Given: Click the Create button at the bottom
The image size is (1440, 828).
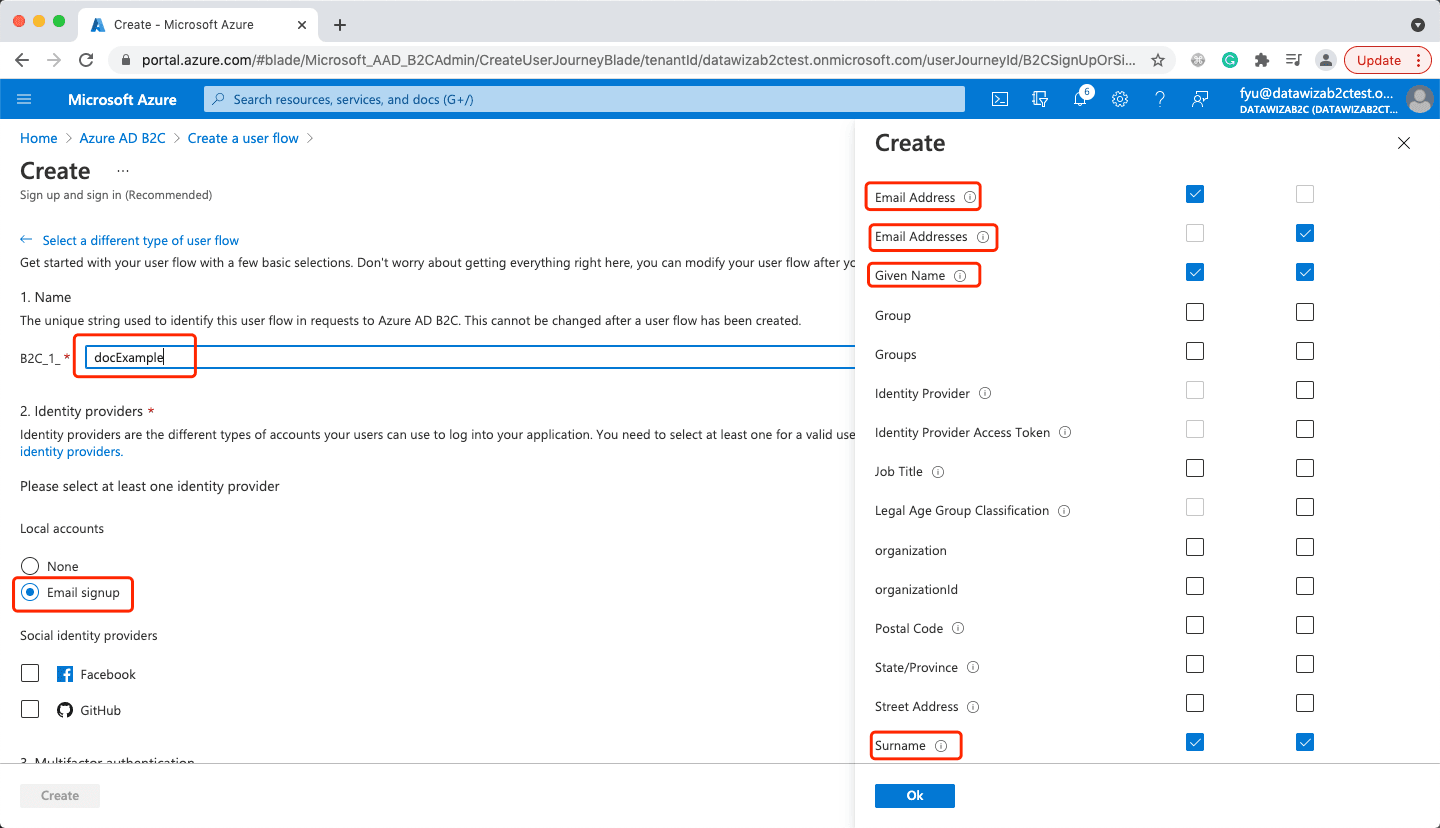Looking at the screenshot, I should point(60,796).
